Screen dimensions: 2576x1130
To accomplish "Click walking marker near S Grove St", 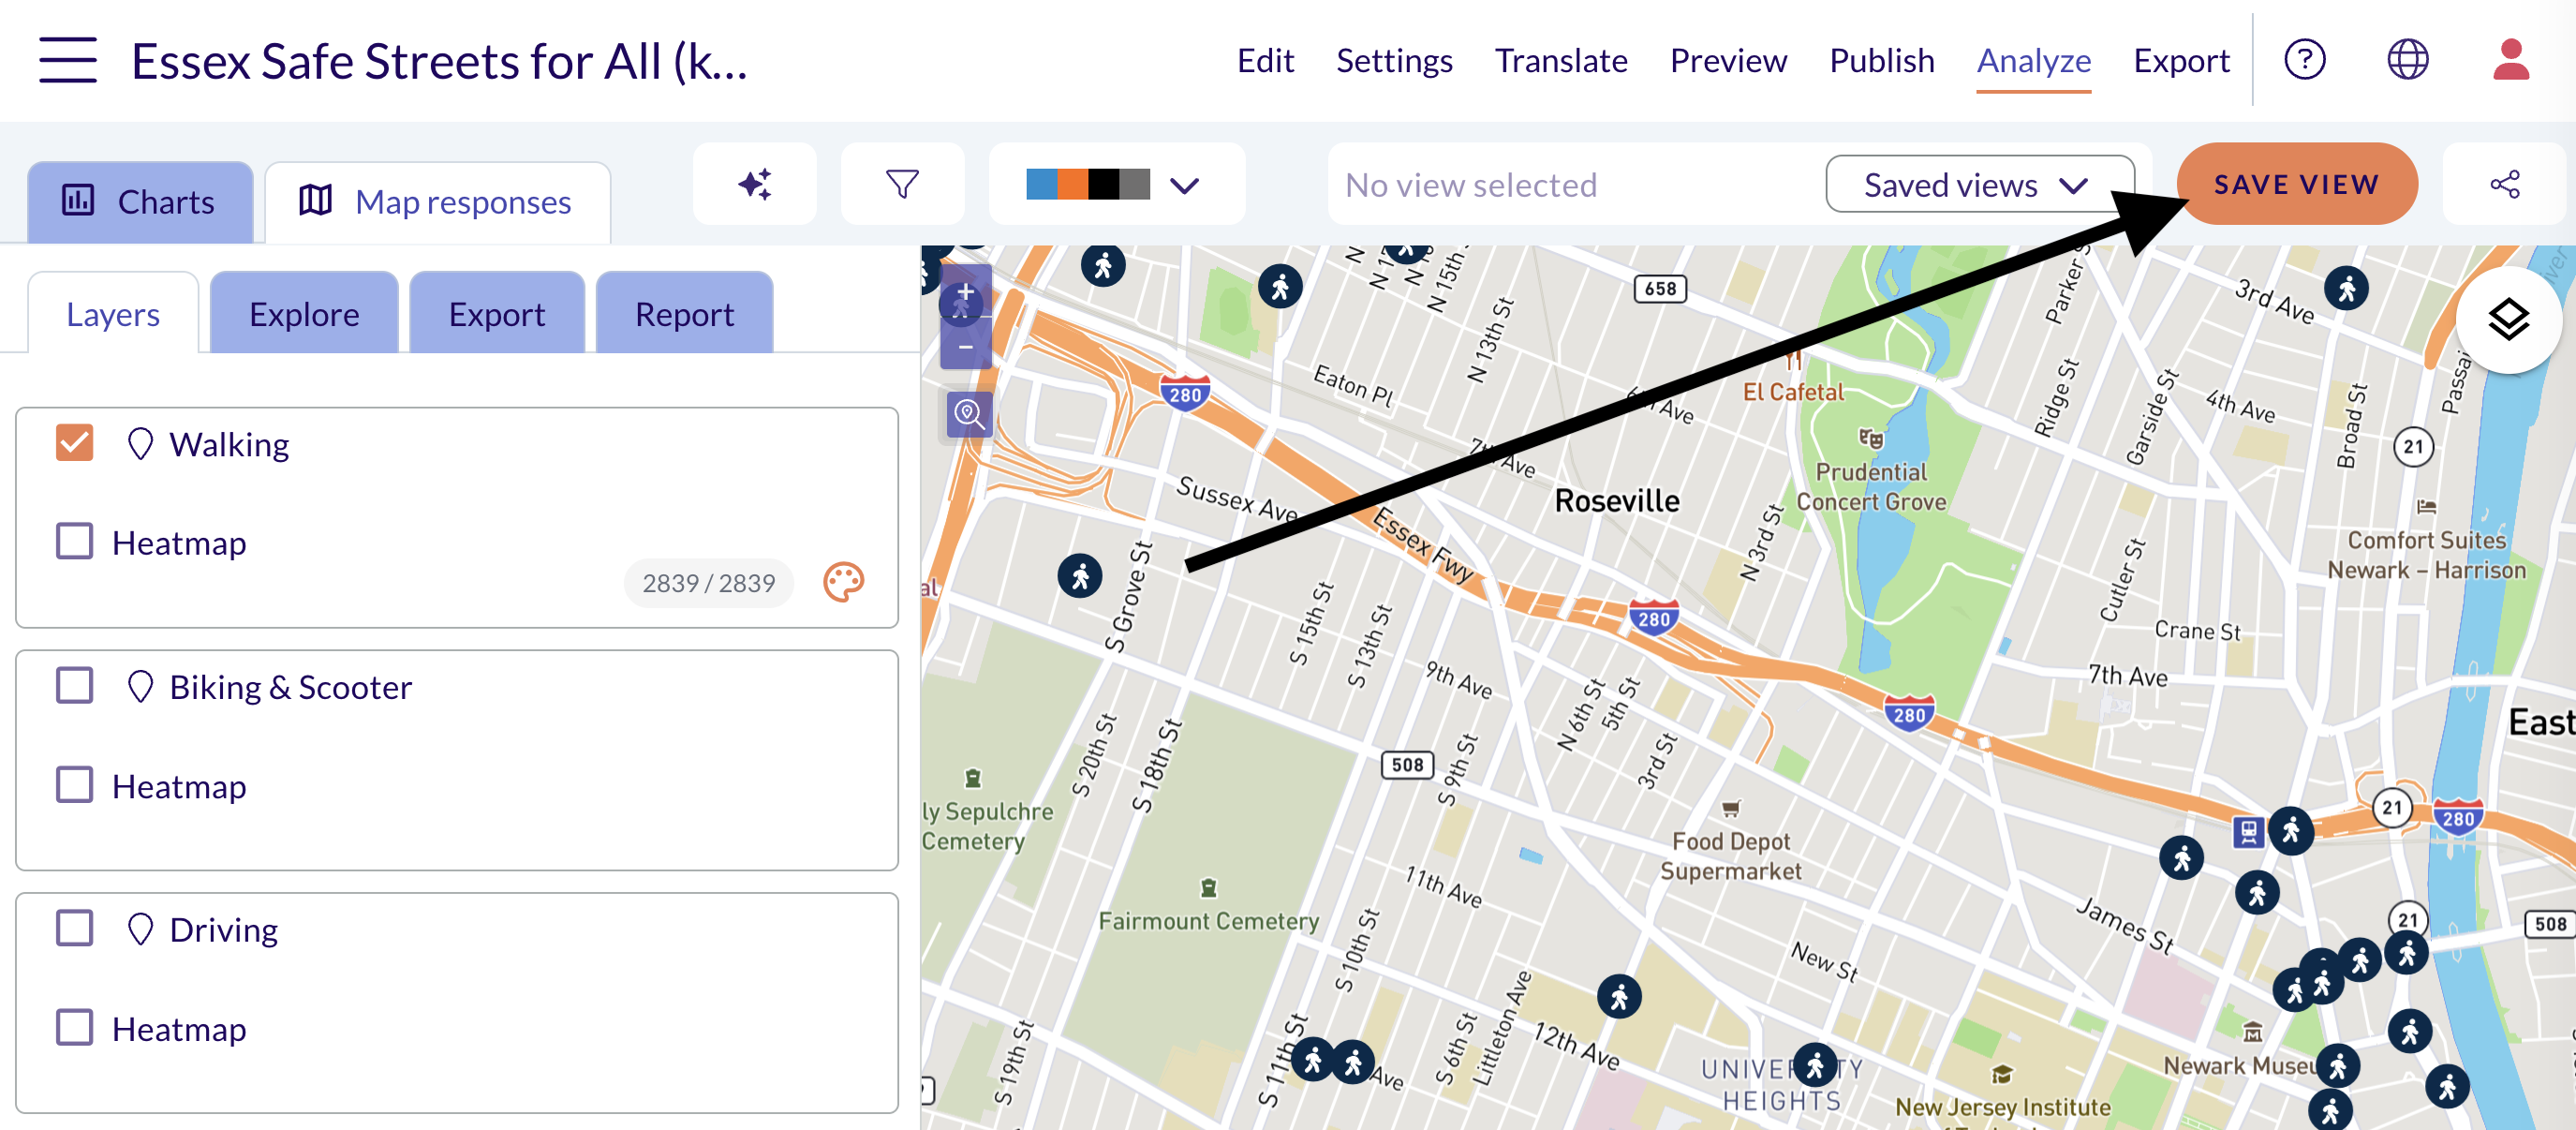I will tap(1080, 576).
